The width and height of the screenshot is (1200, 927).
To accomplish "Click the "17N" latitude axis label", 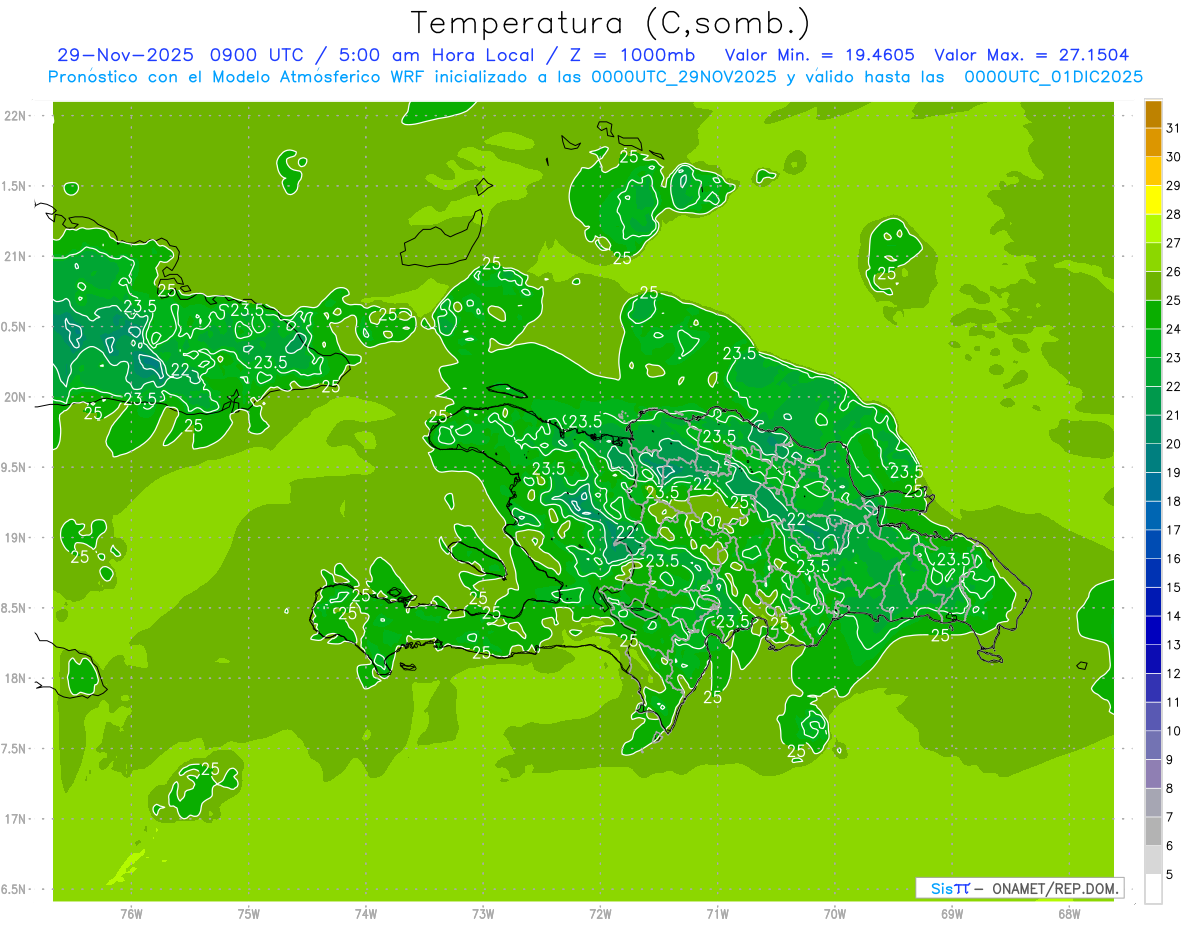I will (x=15, y=819).
